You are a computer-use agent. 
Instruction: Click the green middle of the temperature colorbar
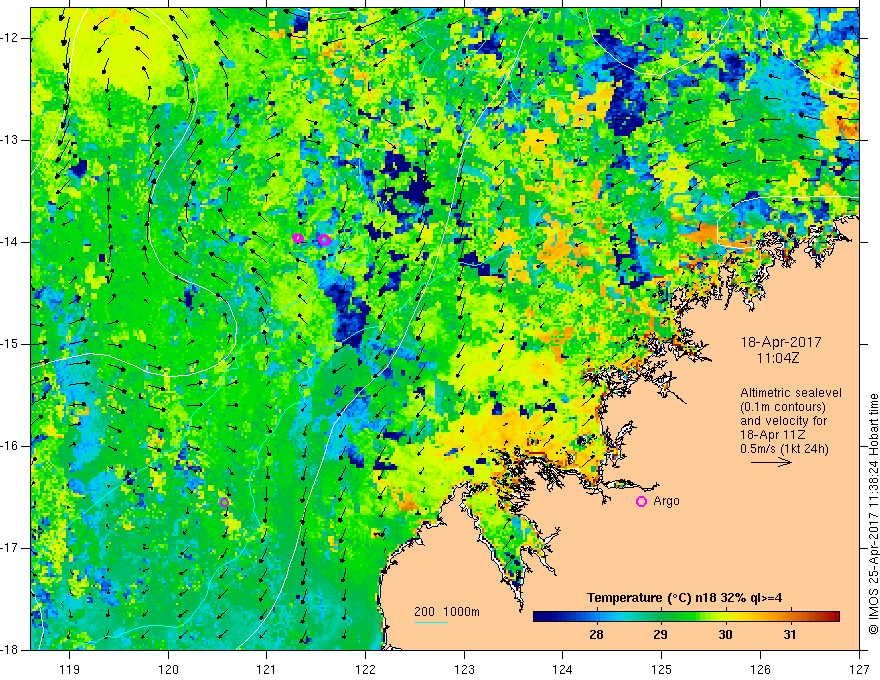pyautogui.click(x=686, y=617)
